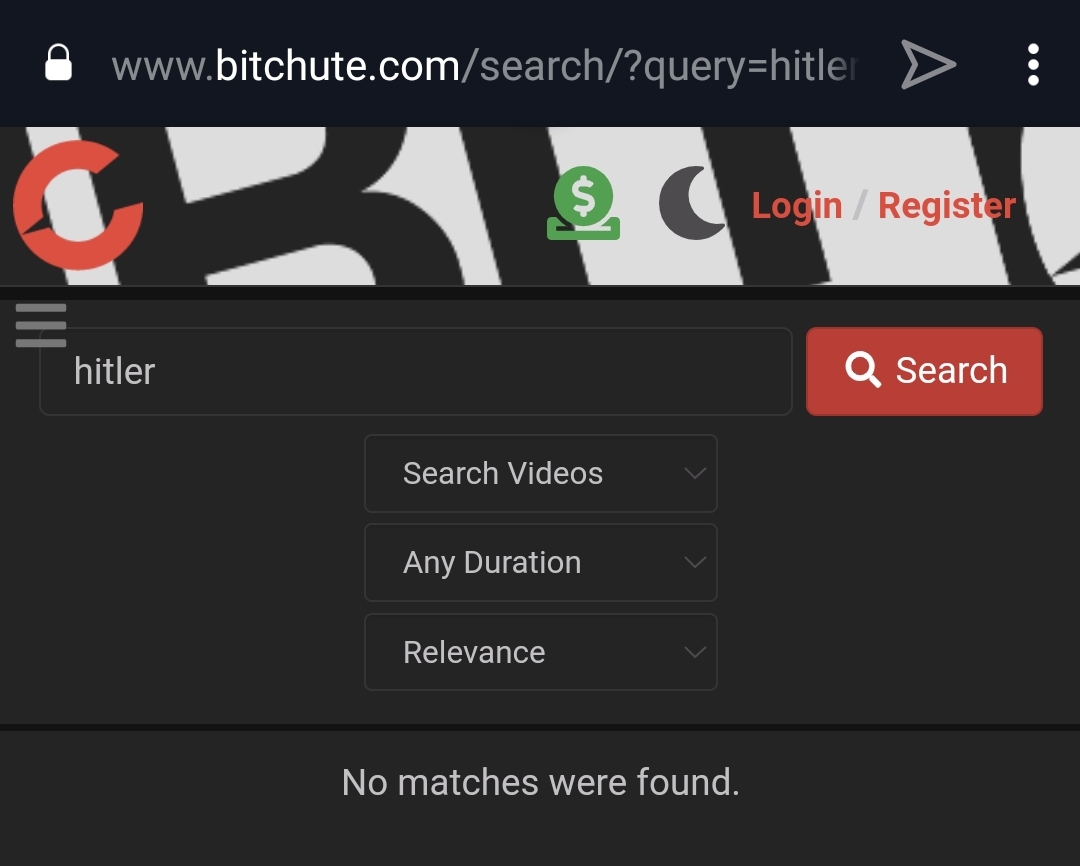This screenshot has width=1080, height=866.
Task: Click the magnifying glass in the Search button
Action: [863, 370]
